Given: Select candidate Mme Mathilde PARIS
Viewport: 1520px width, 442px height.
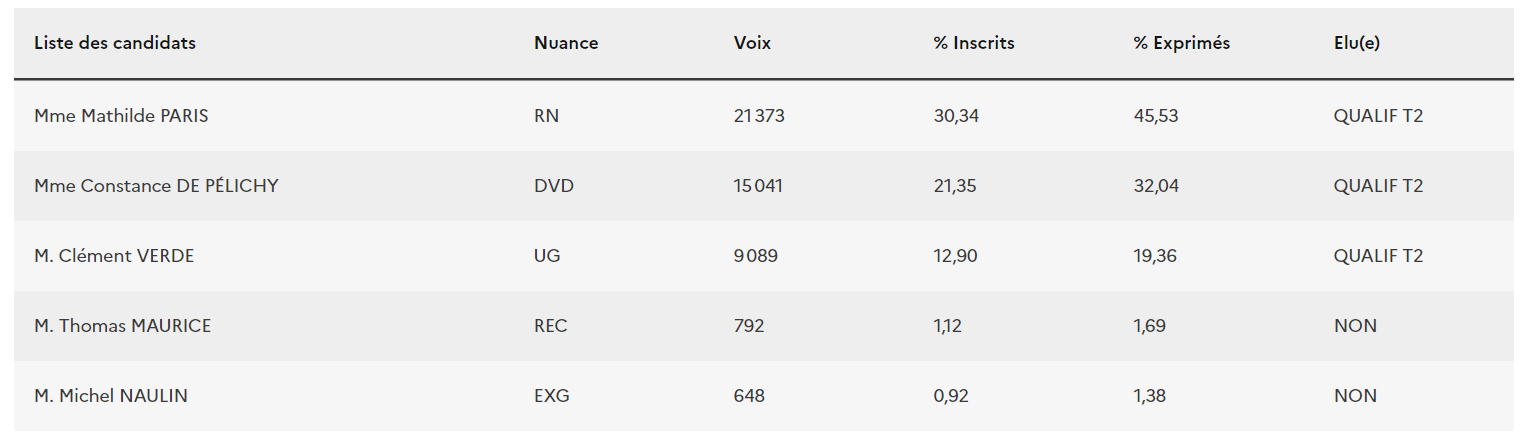Looking at the screenshot, I should [x=121, y=116].
